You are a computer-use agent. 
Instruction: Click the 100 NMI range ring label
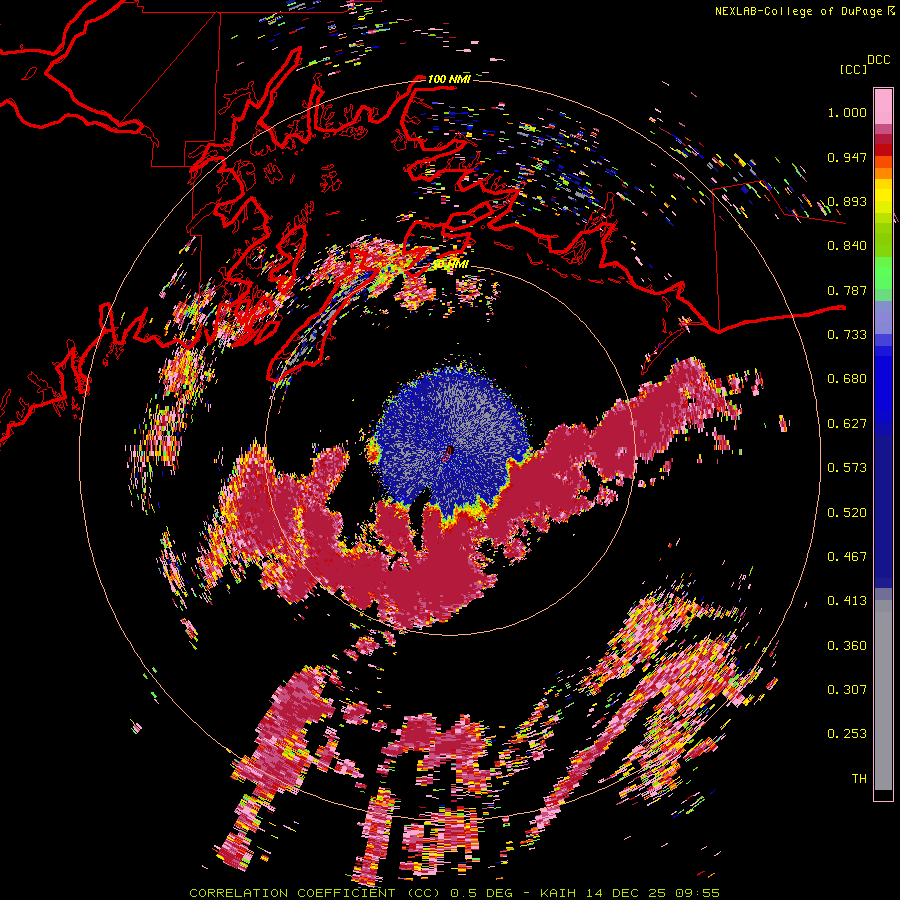tap(449, 79)
